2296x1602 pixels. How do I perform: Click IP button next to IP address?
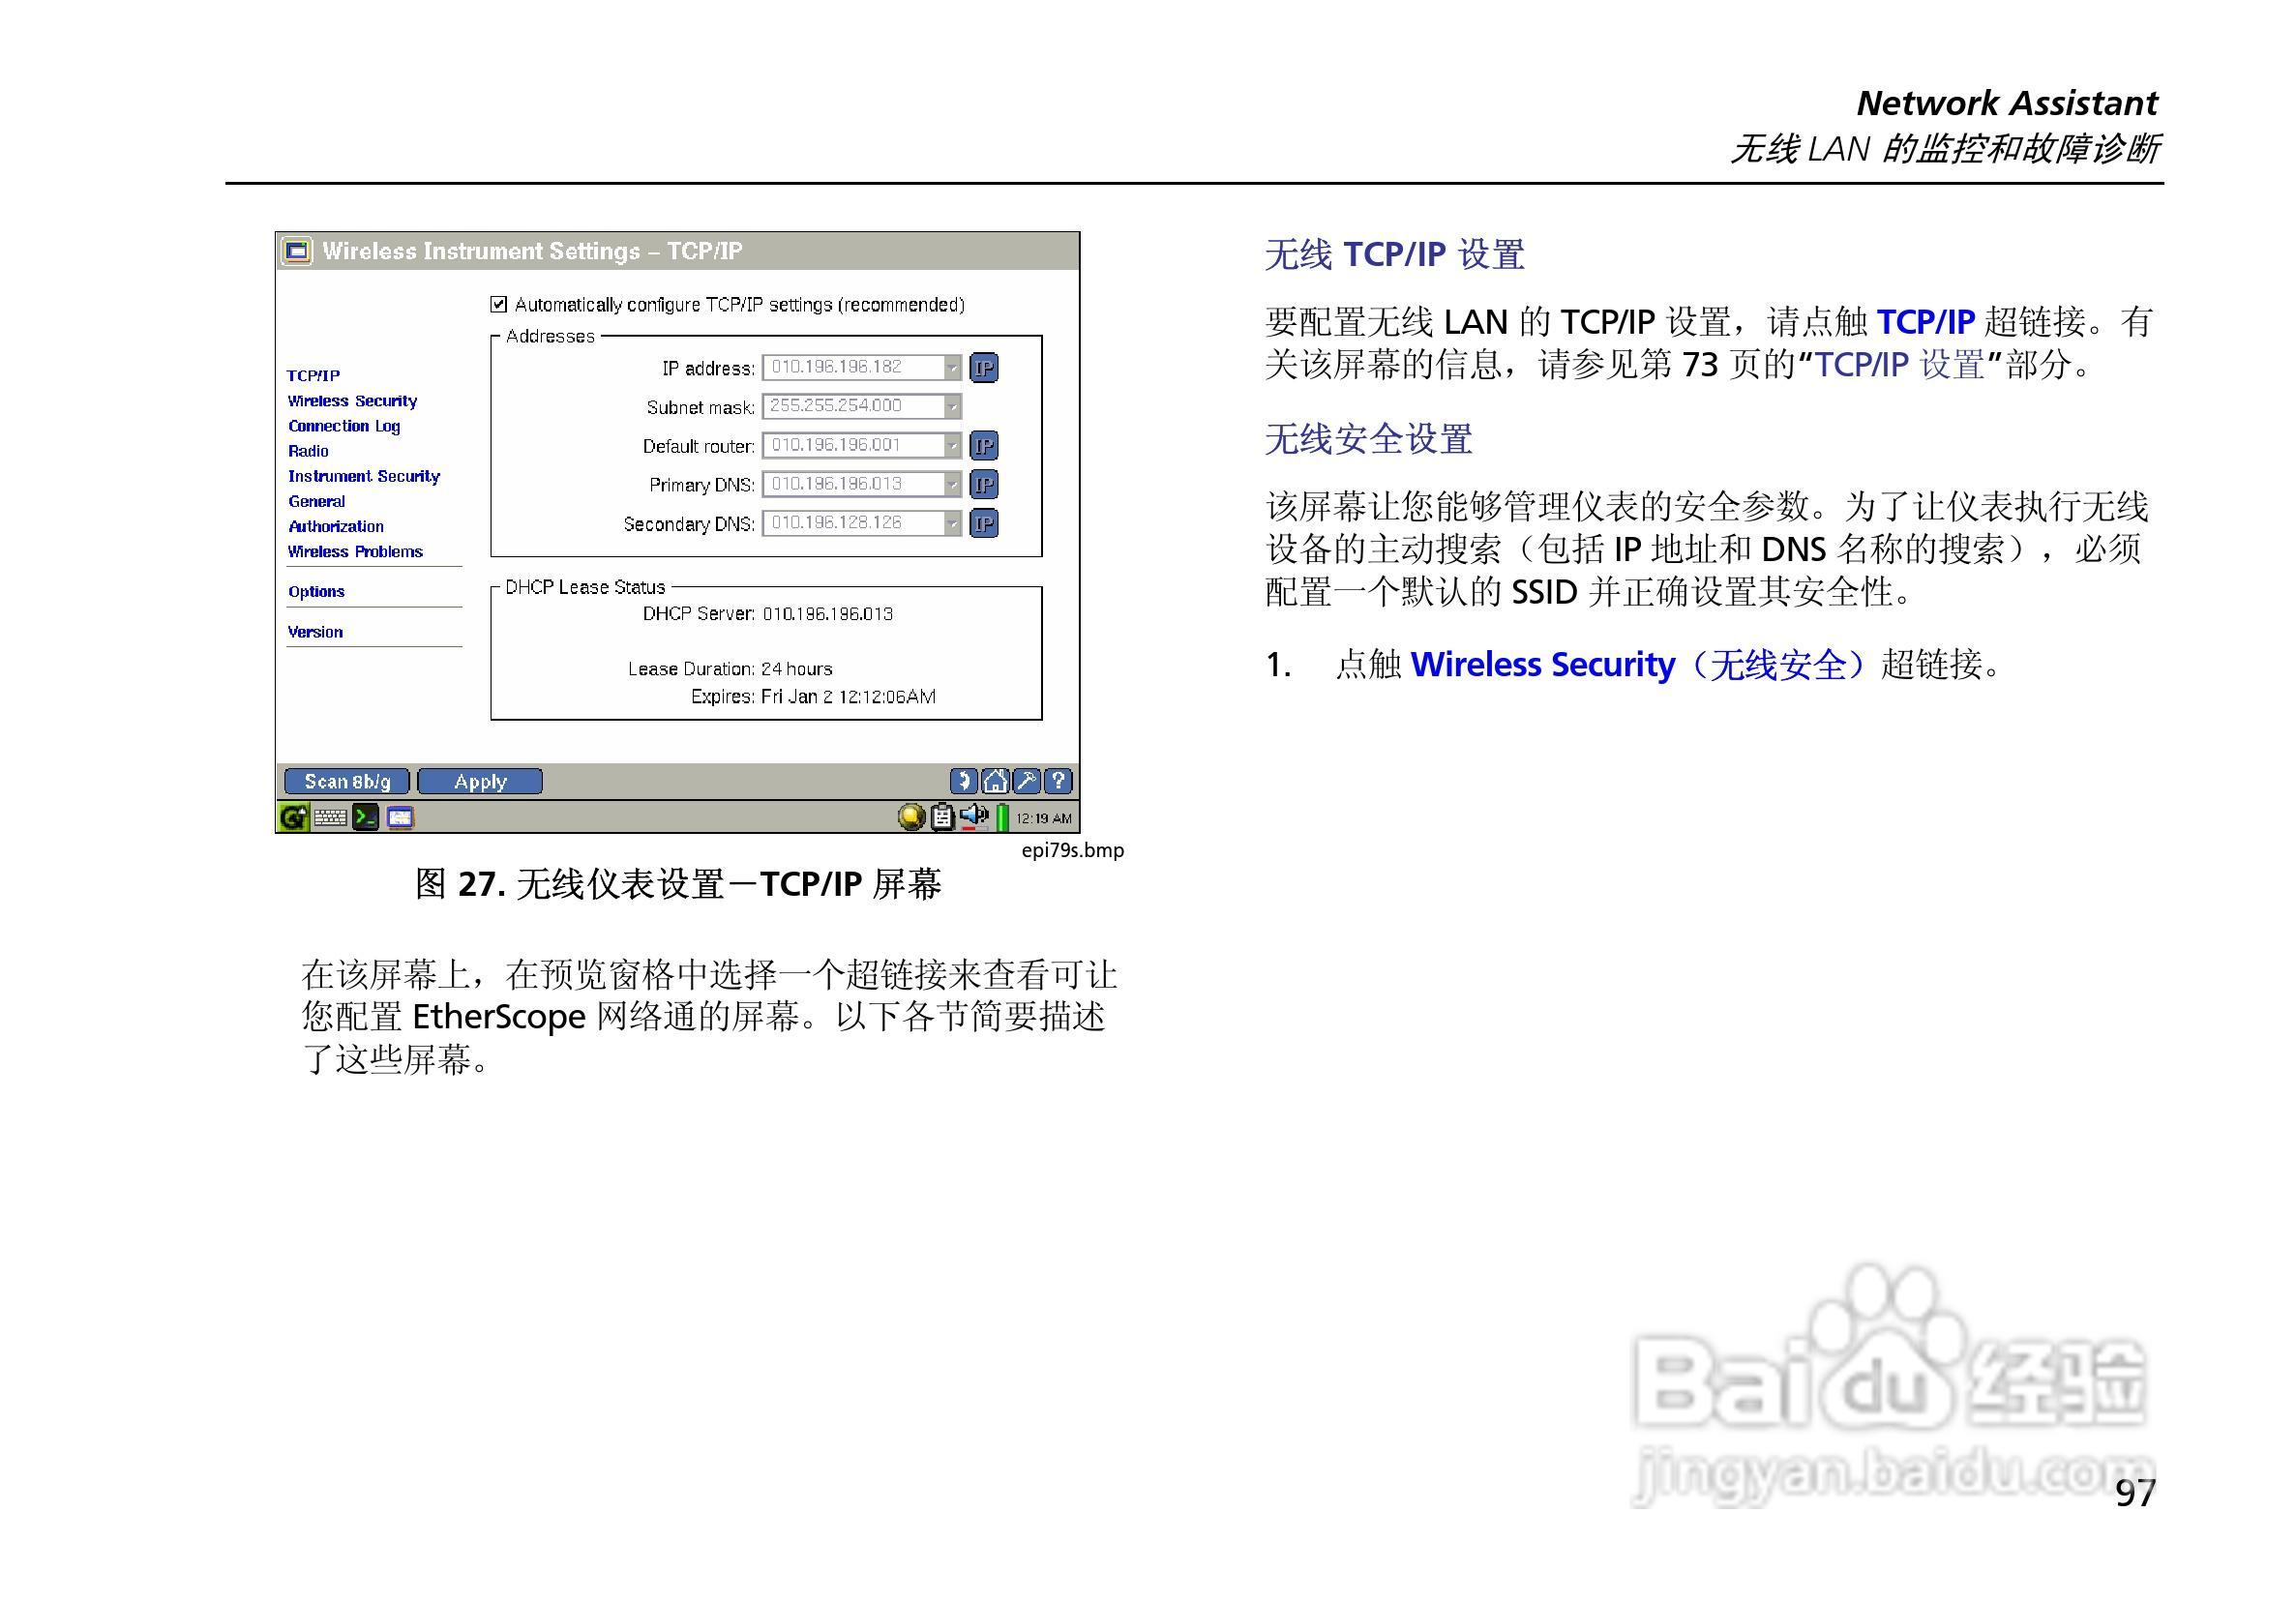pos(984,368)
